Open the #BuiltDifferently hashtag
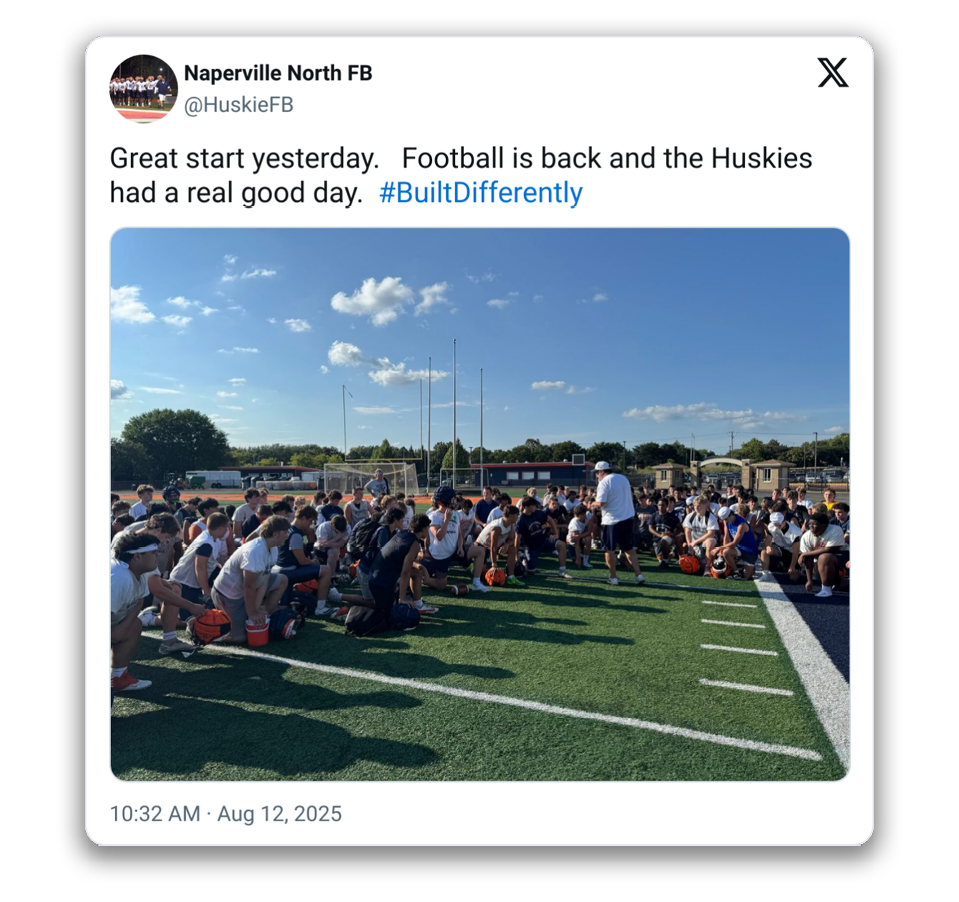This screenshot has height=902, width=959. pyautogui.click(x=481, y=192)
